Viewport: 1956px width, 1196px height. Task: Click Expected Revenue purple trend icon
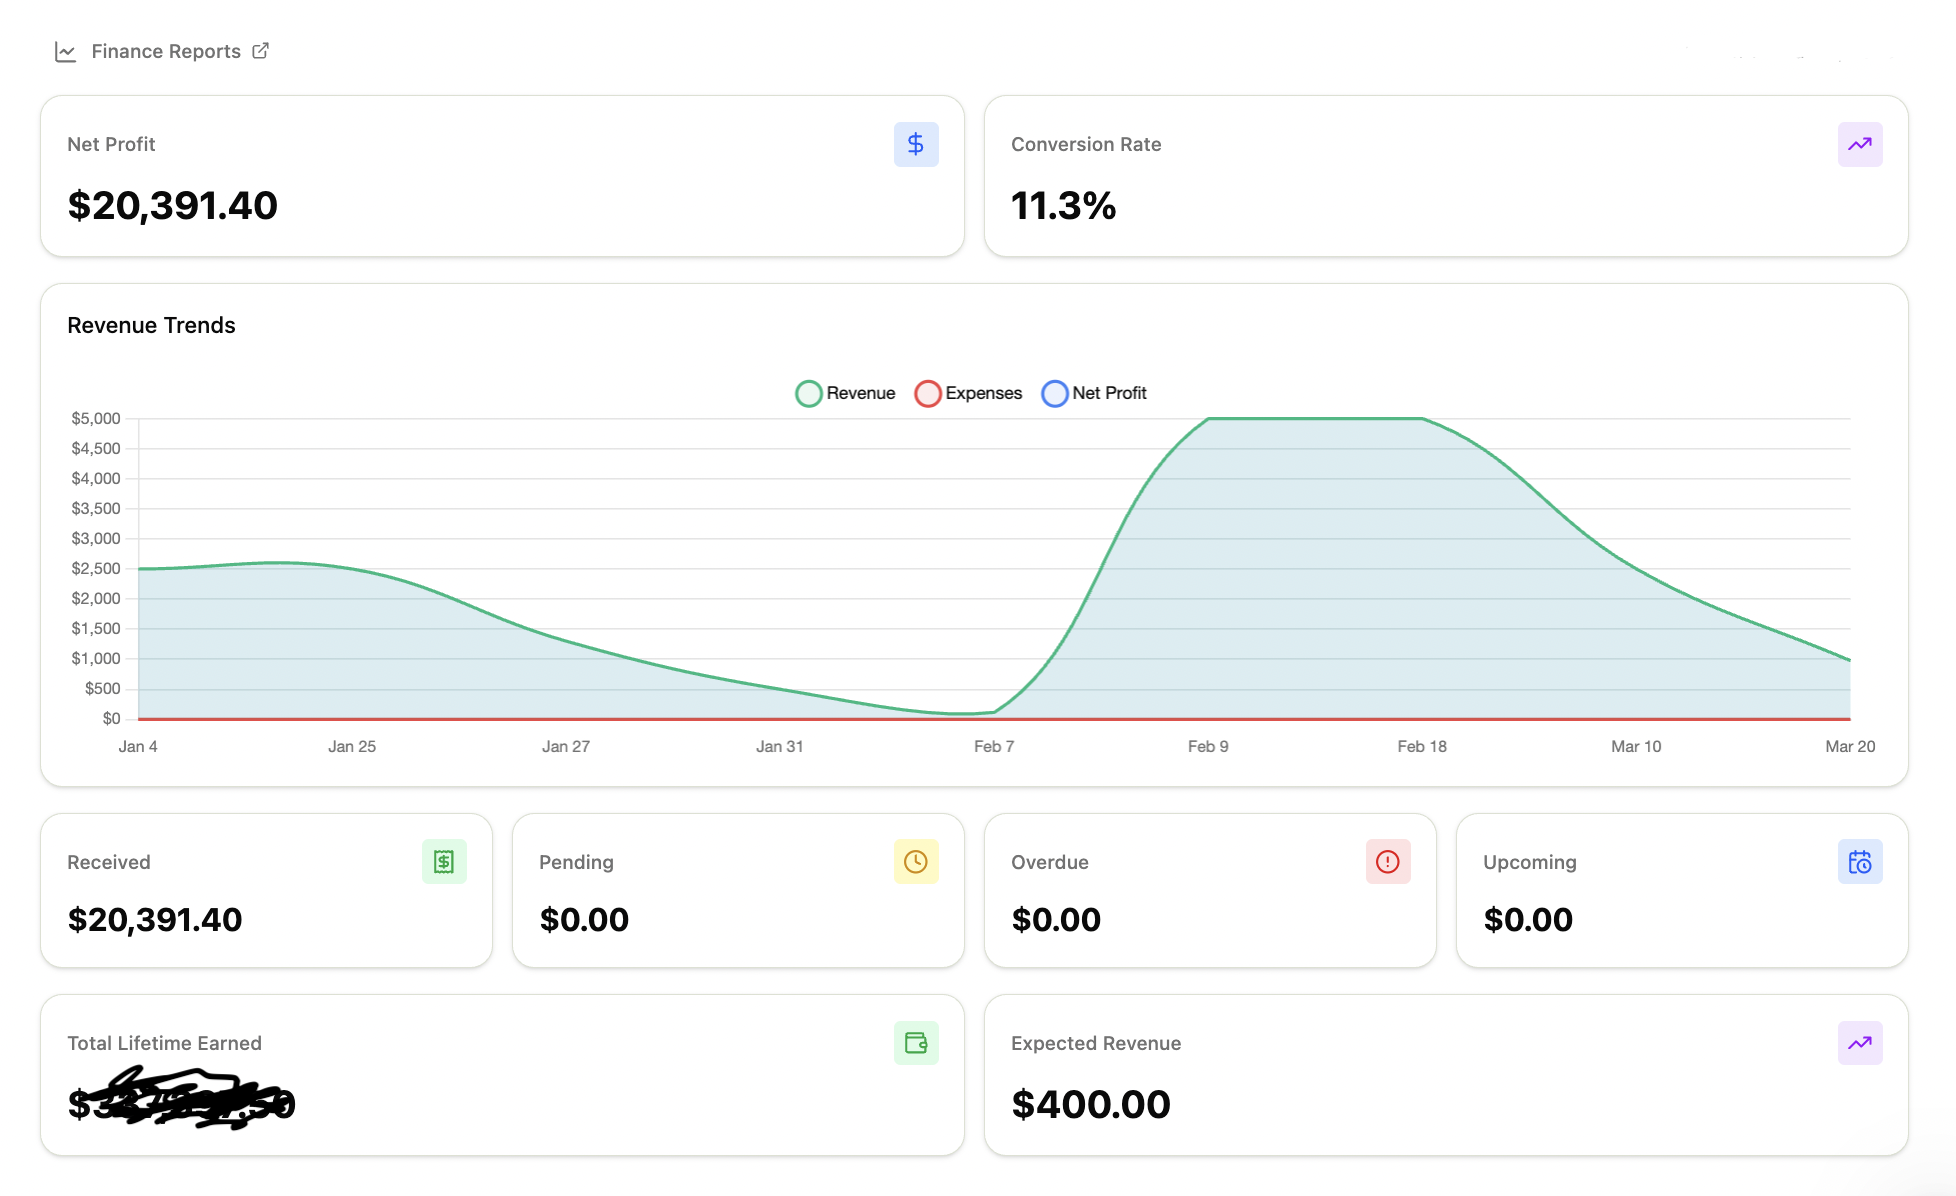[1859, 1043]
